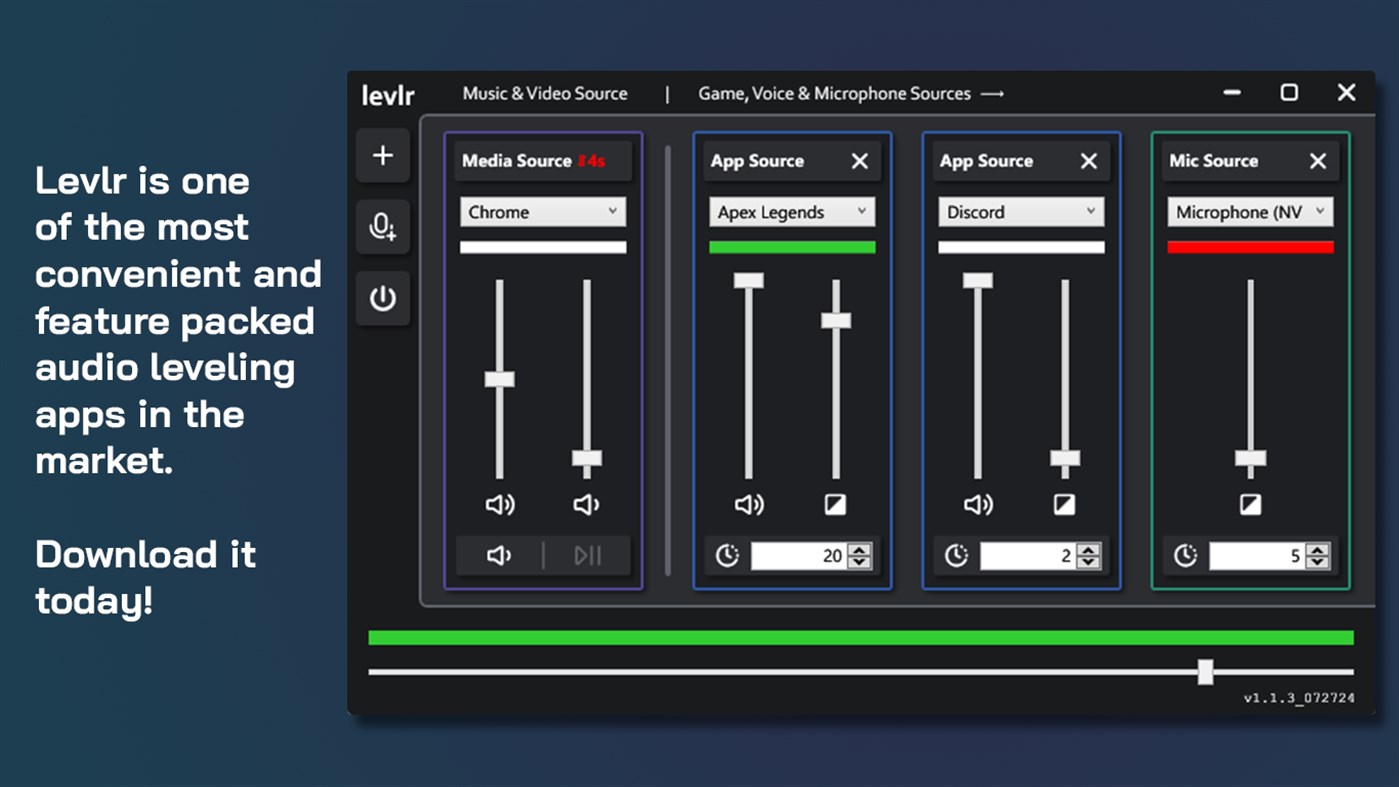Click the add microphone icon in the sidebar

[383, 226]
